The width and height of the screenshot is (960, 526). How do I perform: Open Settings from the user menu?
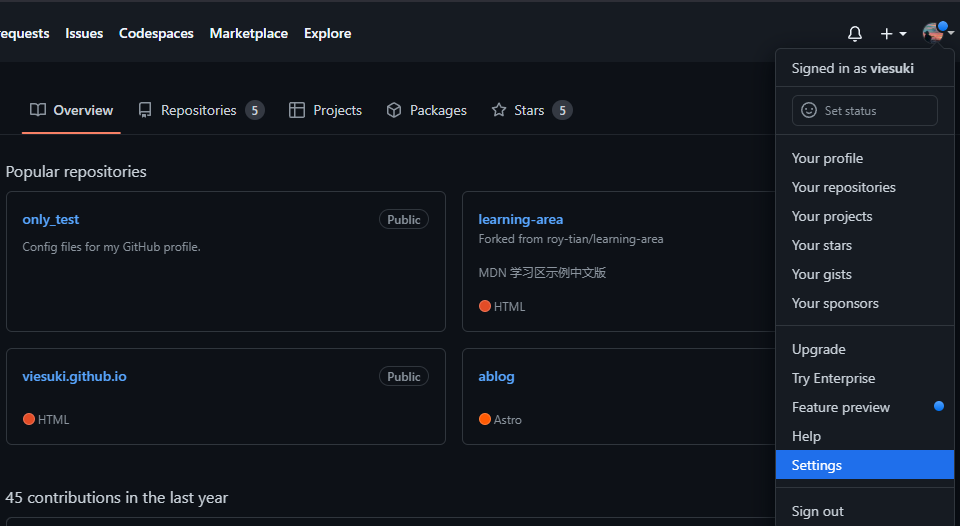[x=864, y=465]
